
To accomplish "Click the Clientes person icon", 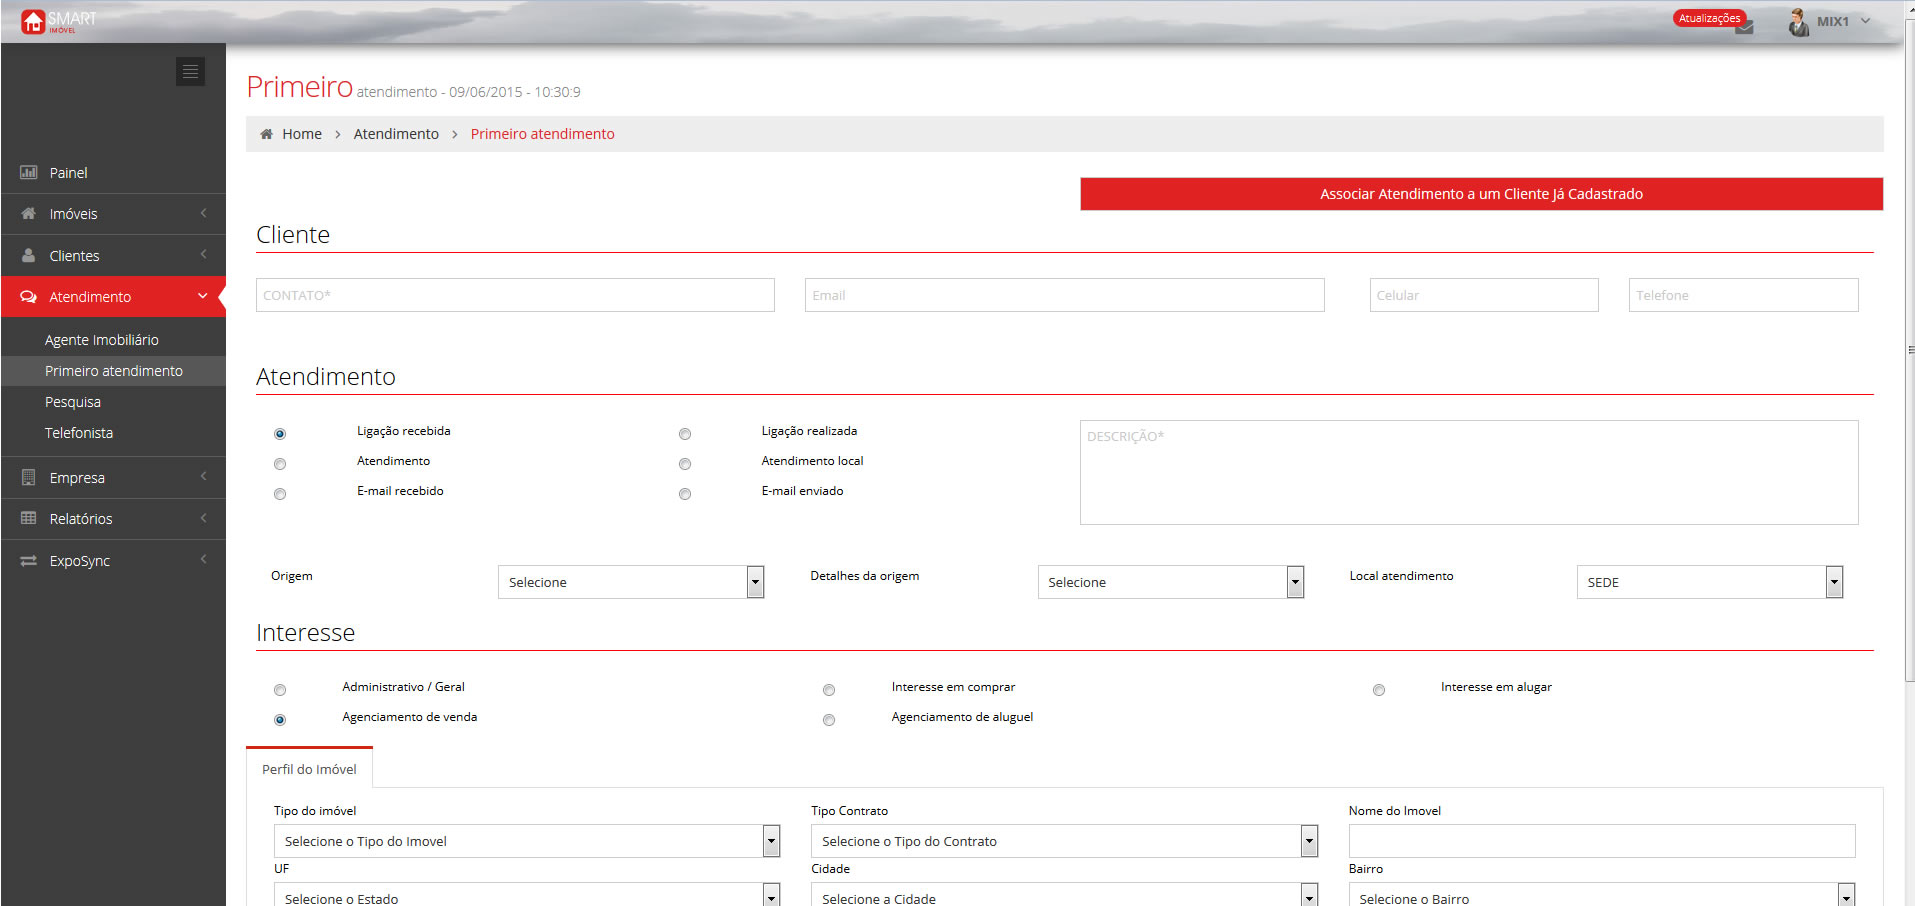I will tap(29, 256).
